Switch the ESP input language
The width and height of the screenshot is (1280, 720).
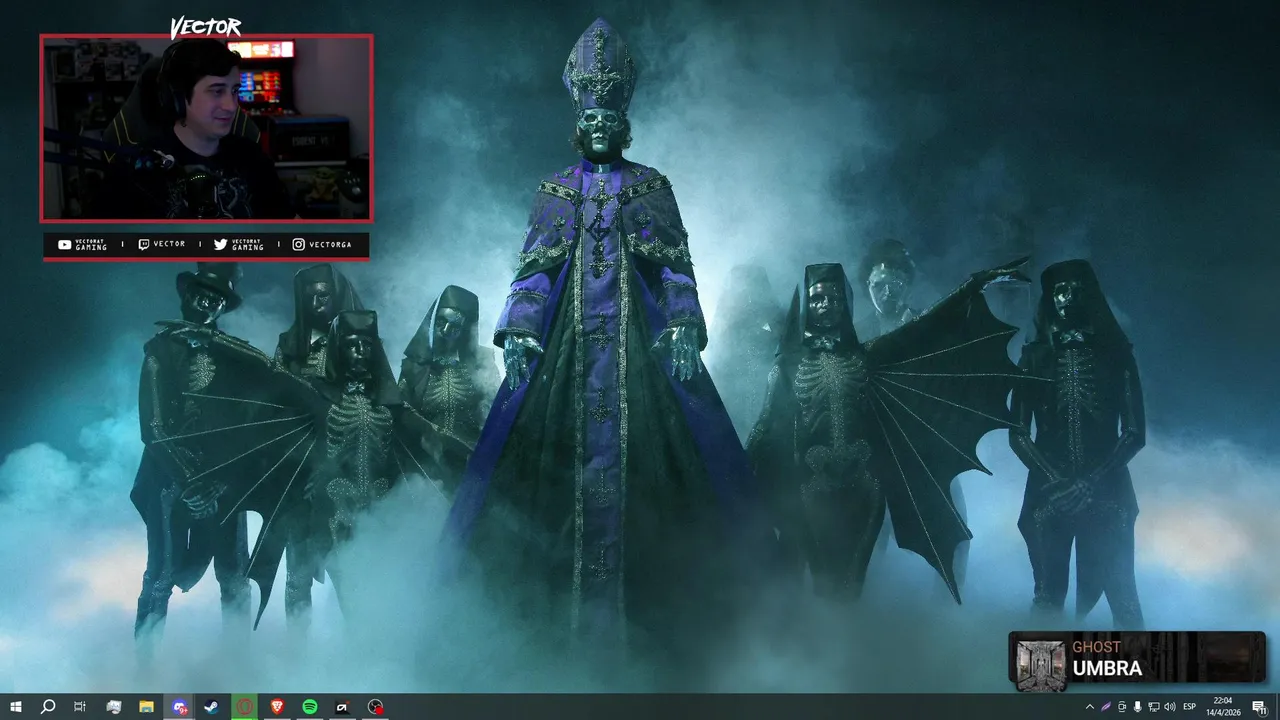(x=1190, y=707)
